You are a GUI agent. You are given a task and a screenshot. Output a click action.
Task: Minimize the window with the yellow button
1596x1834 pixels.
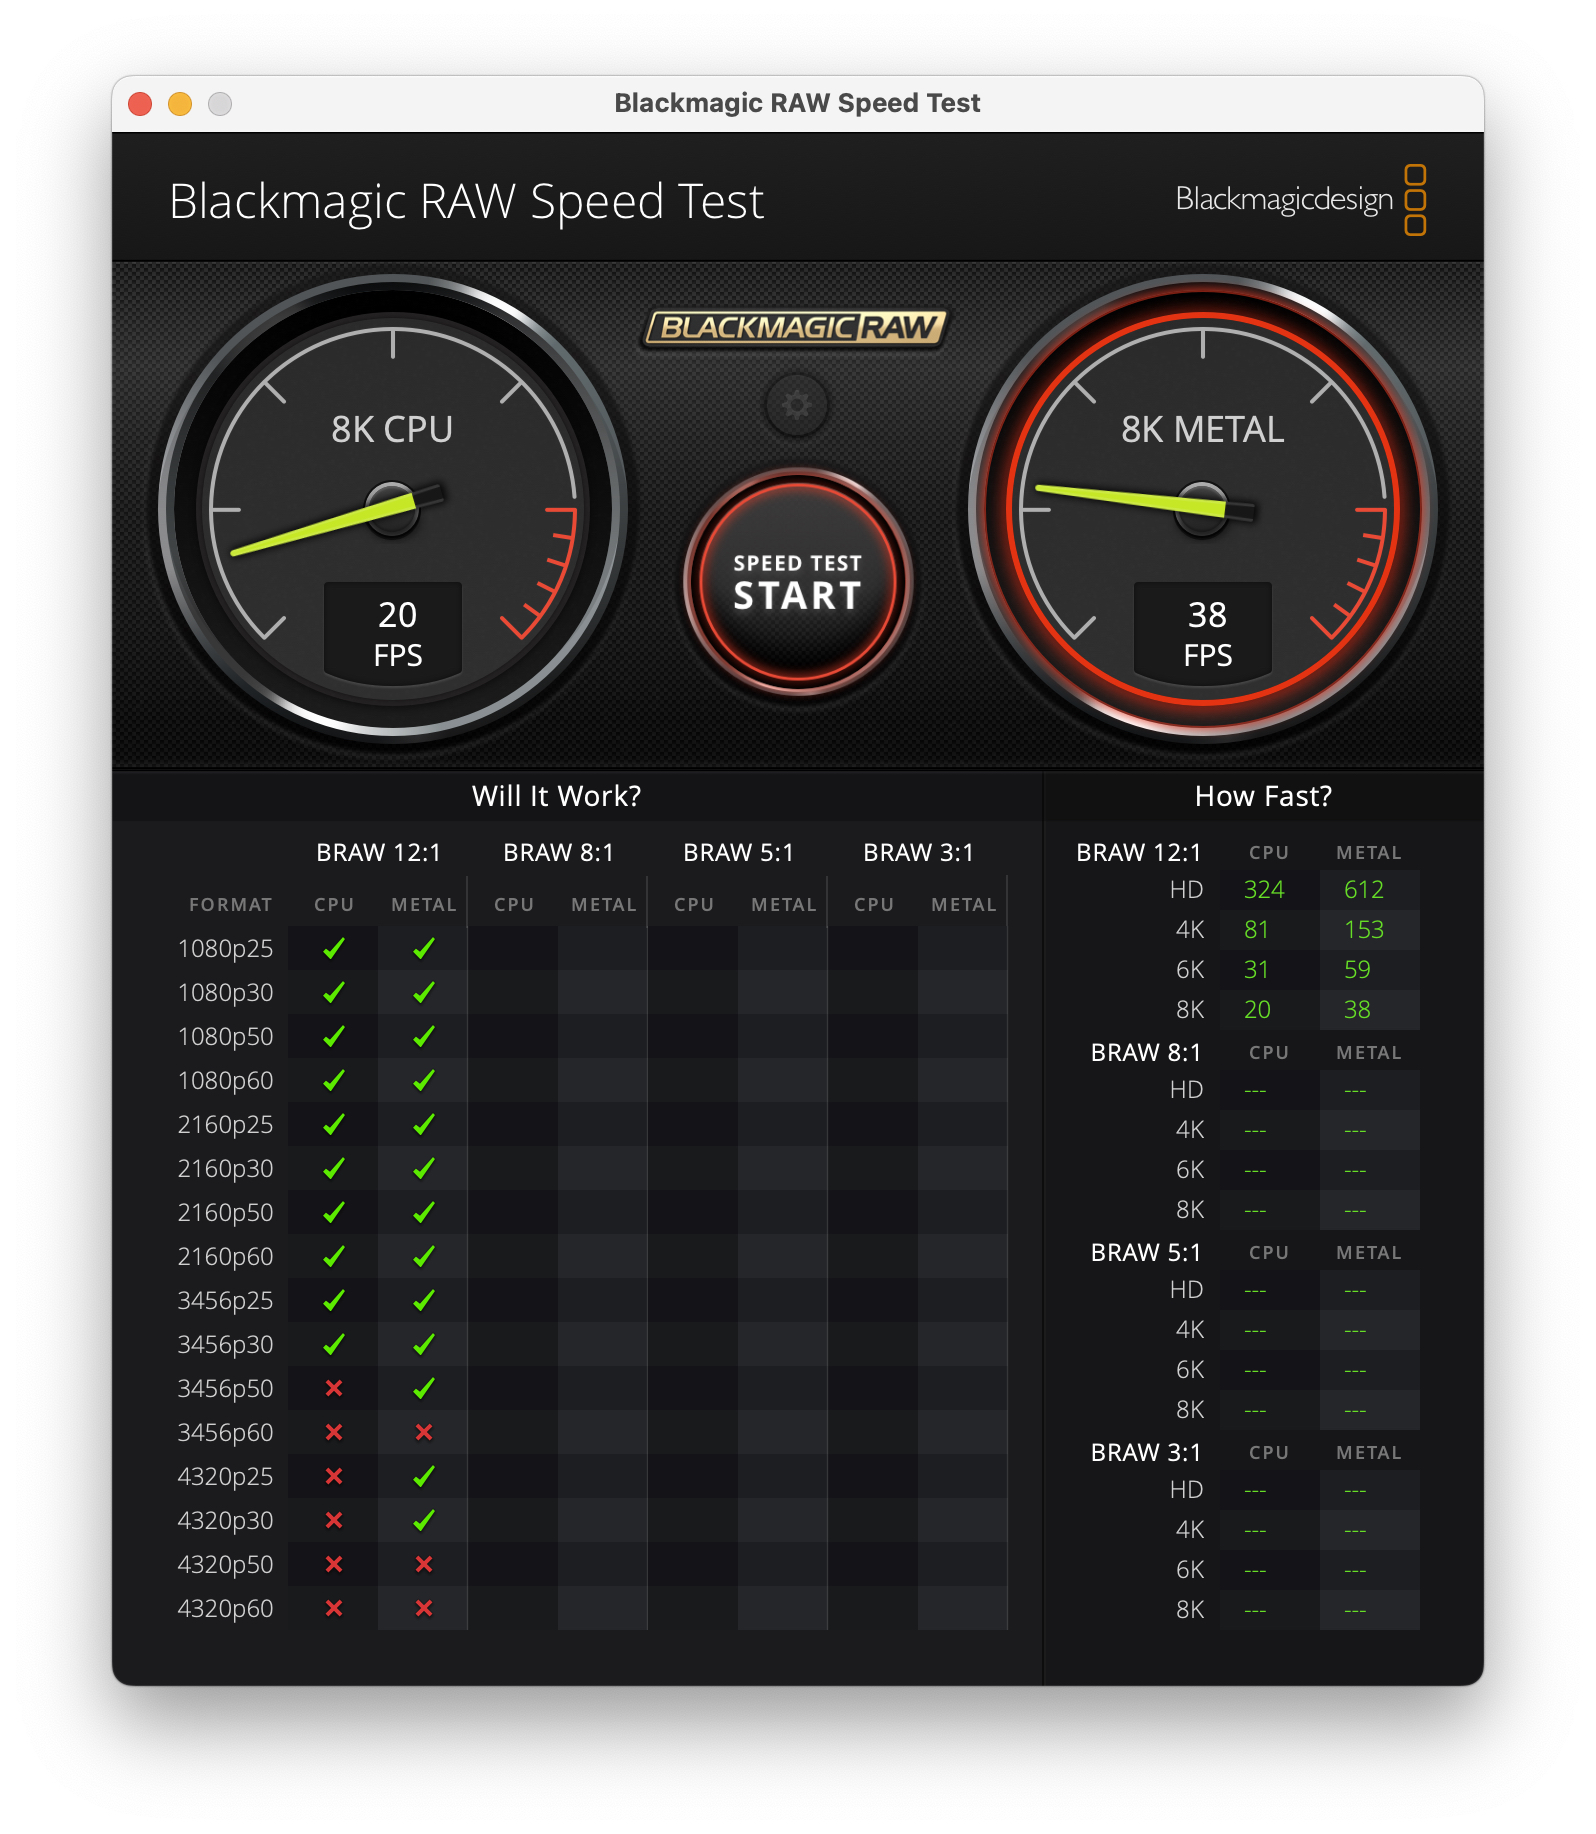tap(180, 104)
